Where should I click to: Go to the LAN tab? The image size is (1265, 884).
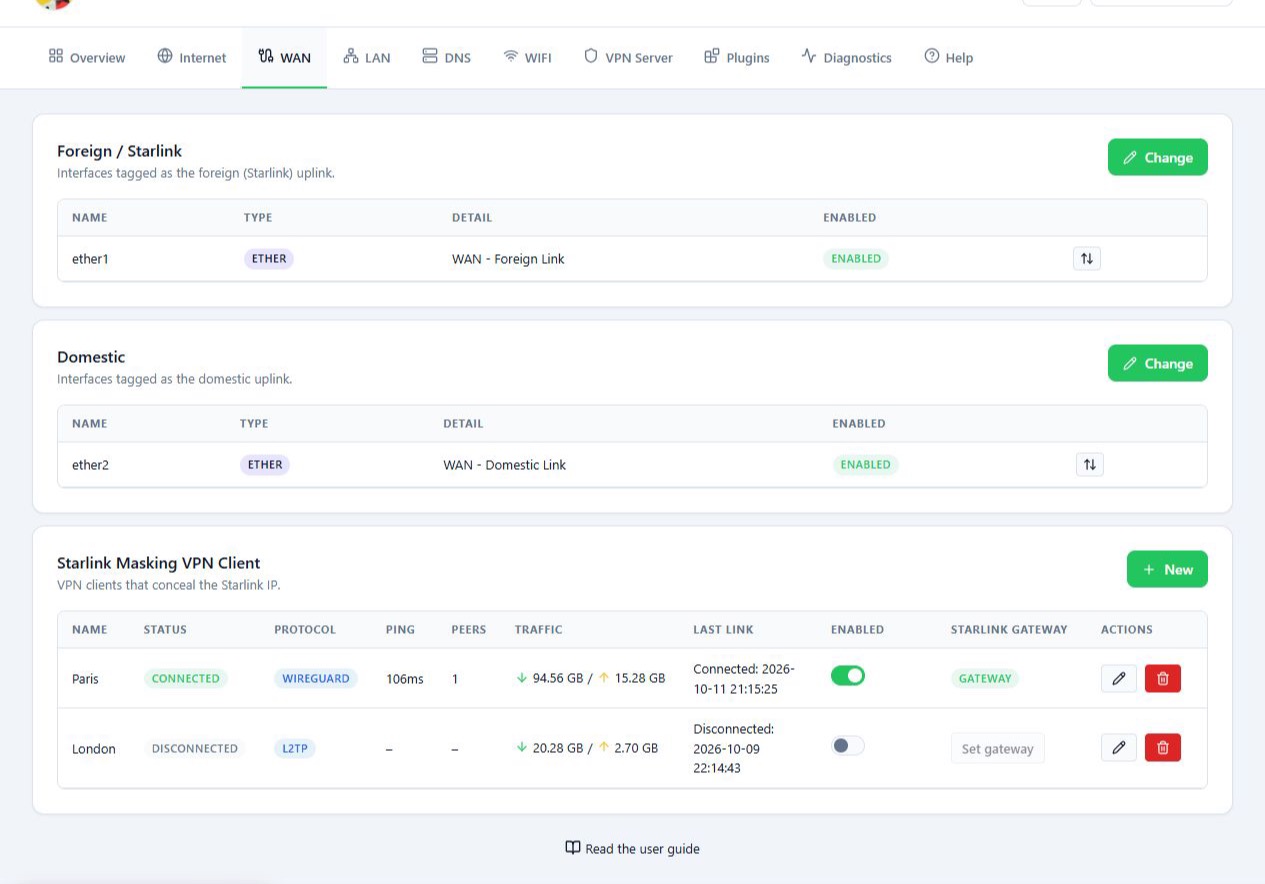[366, 57]
